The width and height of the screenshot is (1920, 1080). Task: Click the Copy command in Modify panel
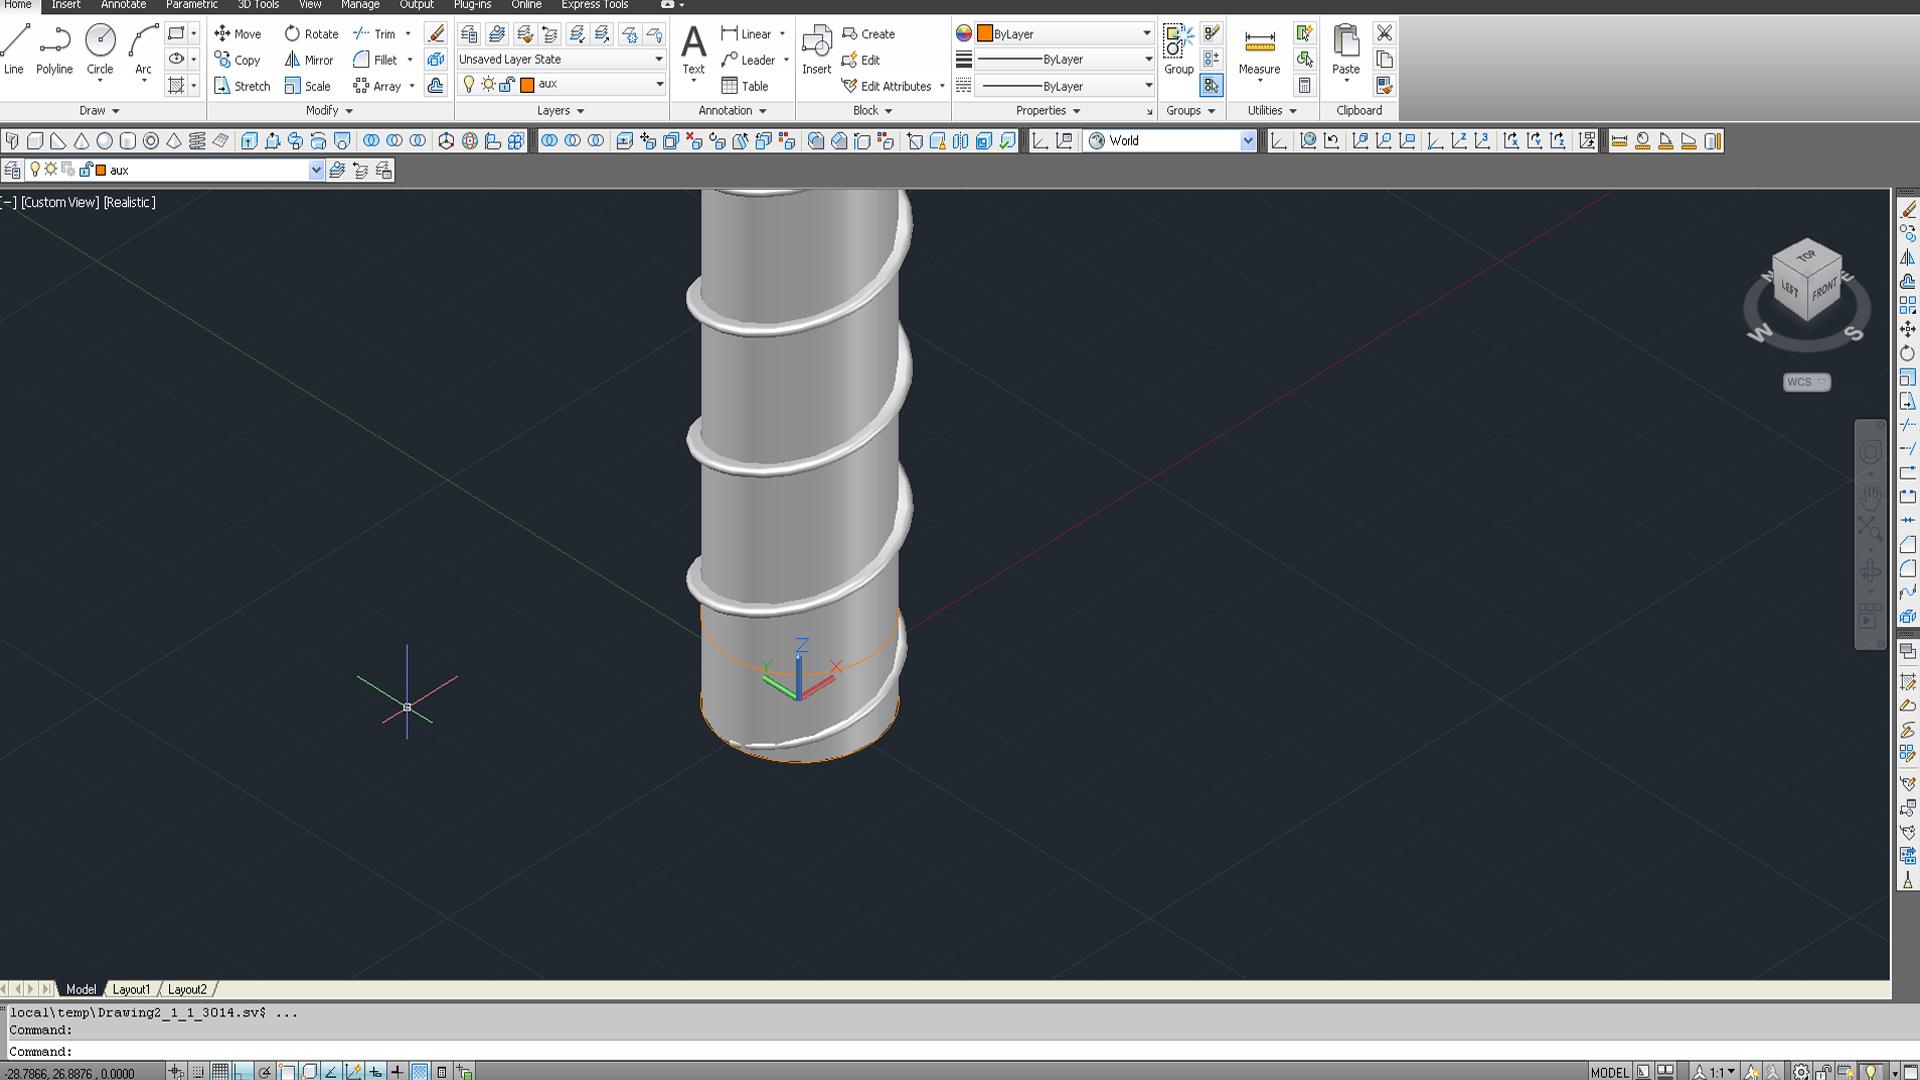pos(237,60)
